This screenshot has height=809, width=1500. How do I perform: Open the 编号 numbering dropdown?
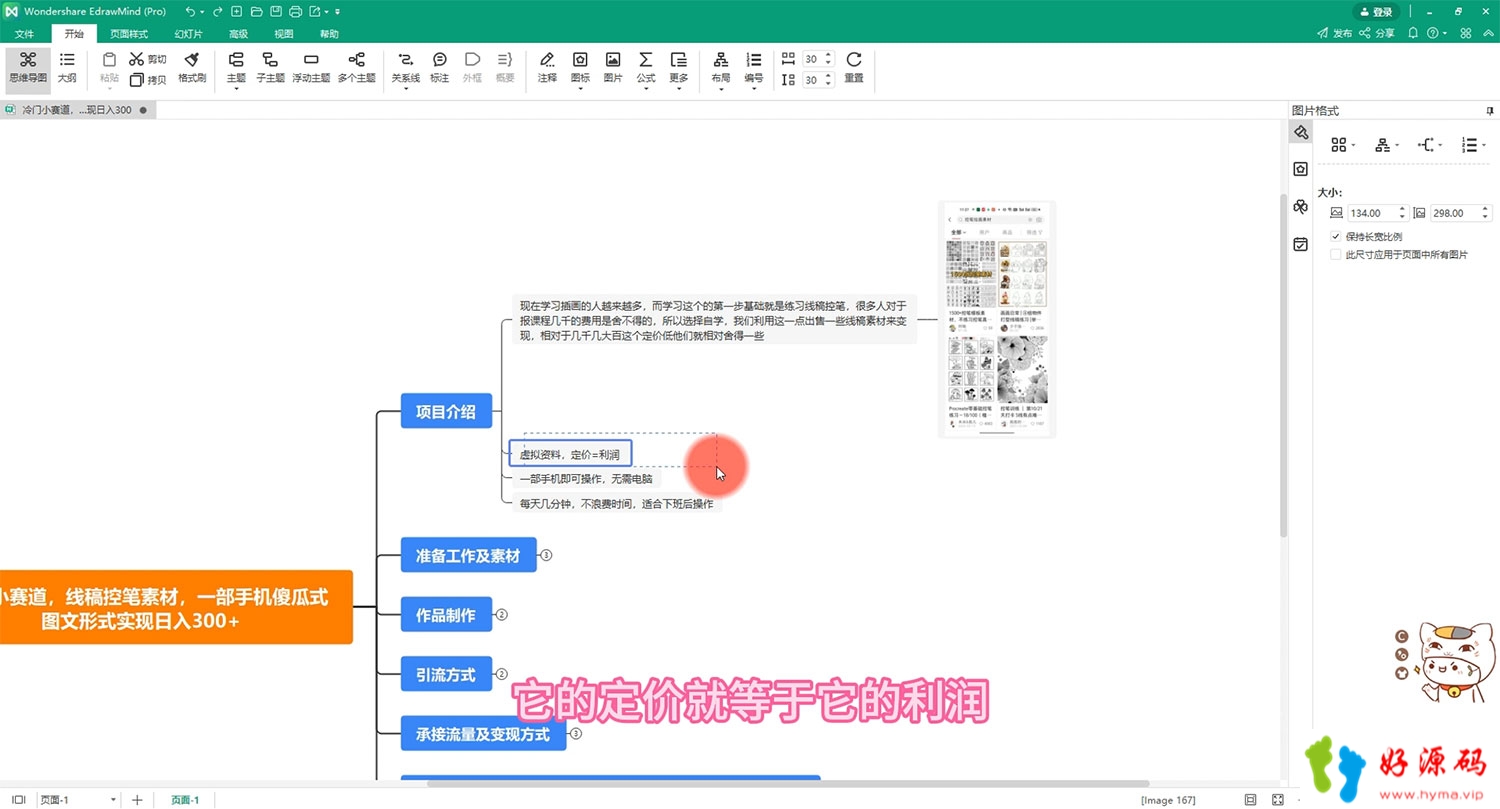pyautogui.click(x=754, y=89)
